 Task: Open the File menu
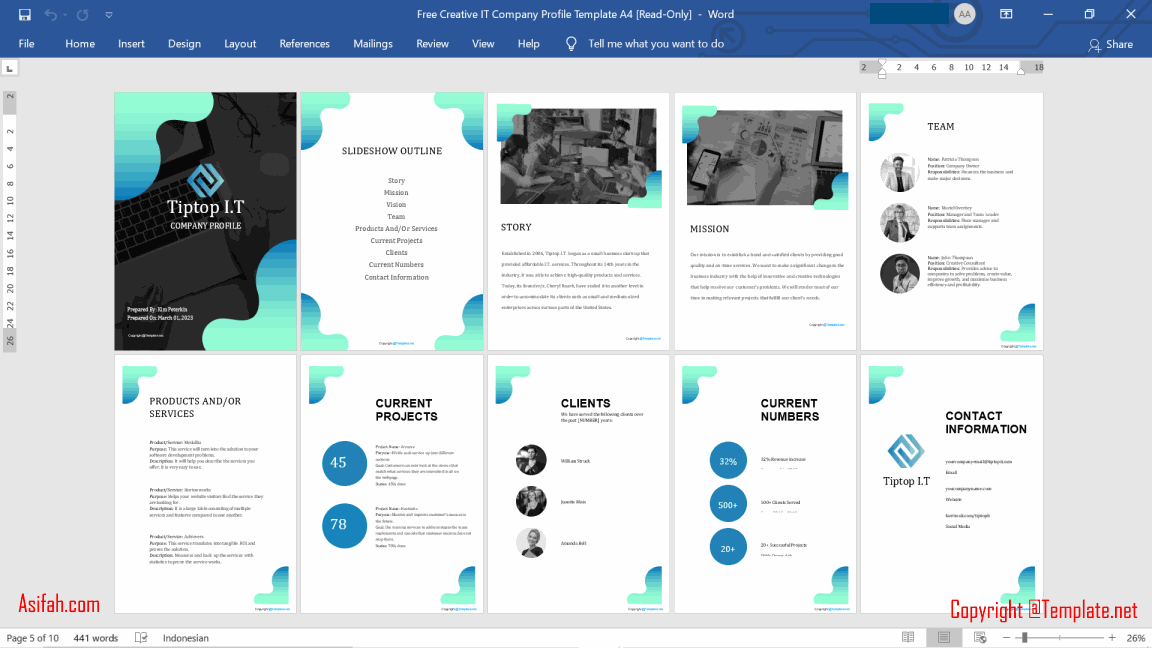pos(26,44)
